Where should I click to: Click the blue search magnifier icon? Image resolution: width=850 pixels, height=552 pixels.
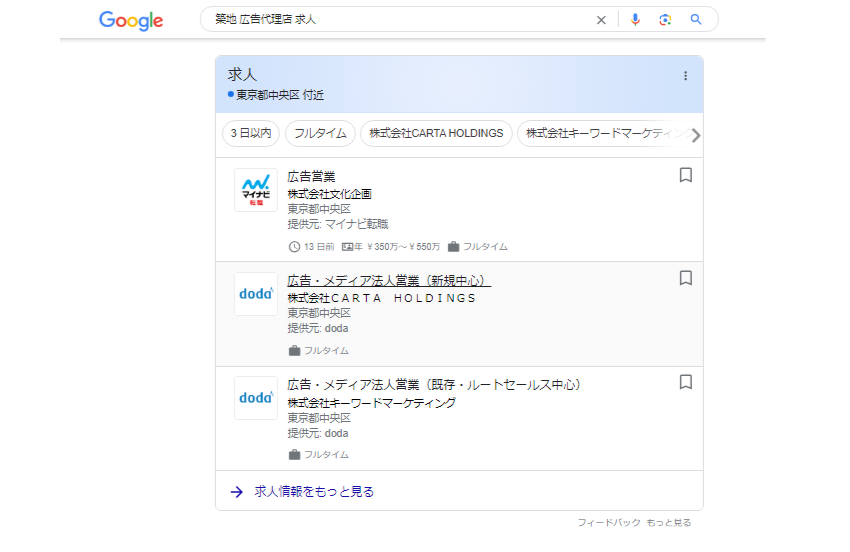(696, 20)
